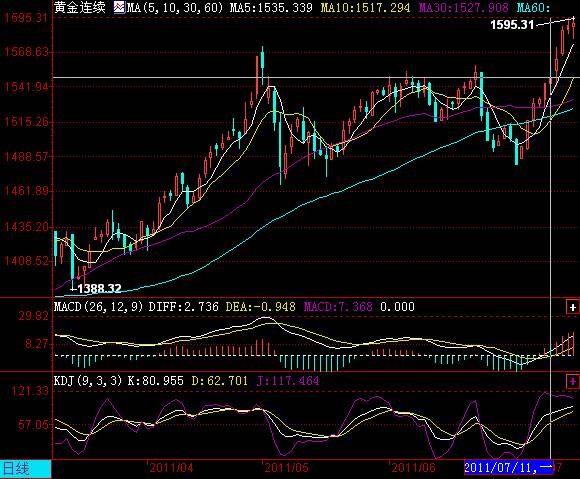The width and height of the screenshot is (580, 479).
Task: Jump to the 2011/04 date marker
Action: (x=171, y=468)
